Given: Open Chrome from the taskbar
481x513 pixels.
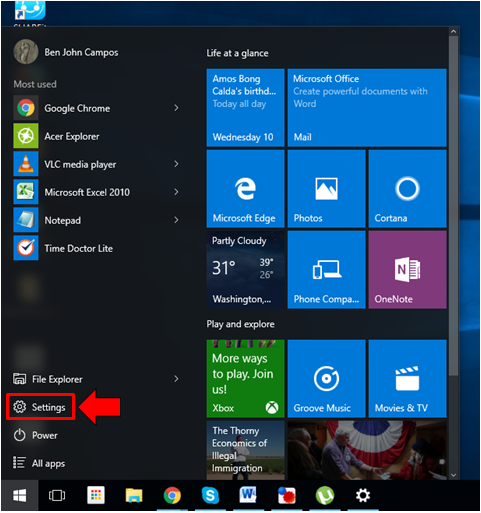Looking at the screenshot, I should tap(172, 496).
